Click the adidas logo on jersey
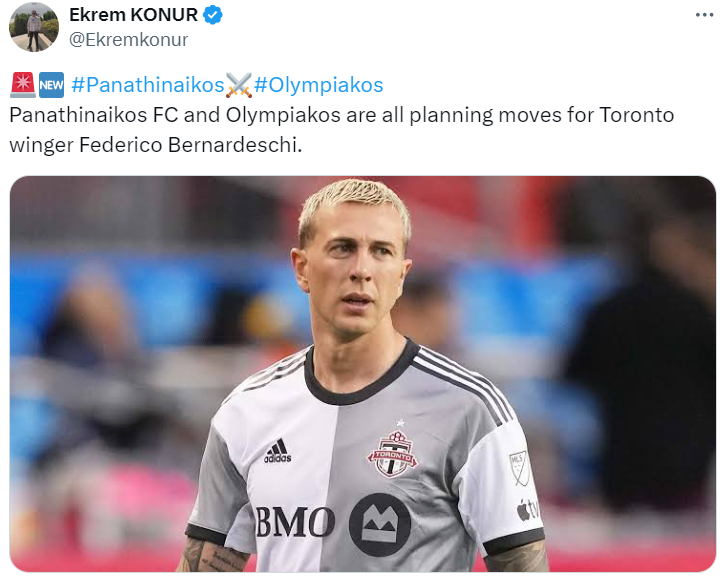The width and height of the screenshot is (728, 582). point(278,451)
